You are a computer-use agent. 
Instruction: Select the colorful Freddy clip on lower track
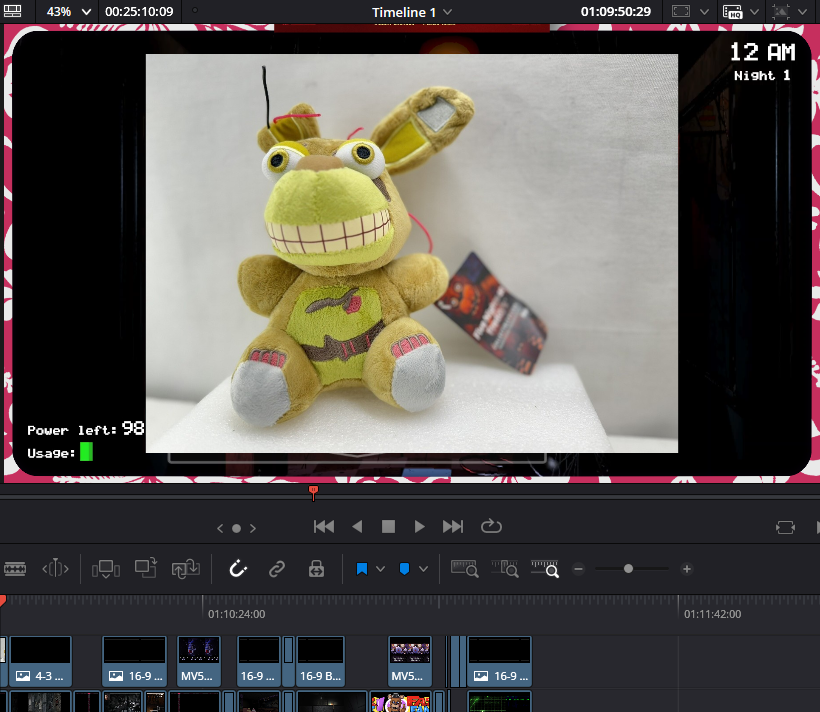[x=400, y=702]
